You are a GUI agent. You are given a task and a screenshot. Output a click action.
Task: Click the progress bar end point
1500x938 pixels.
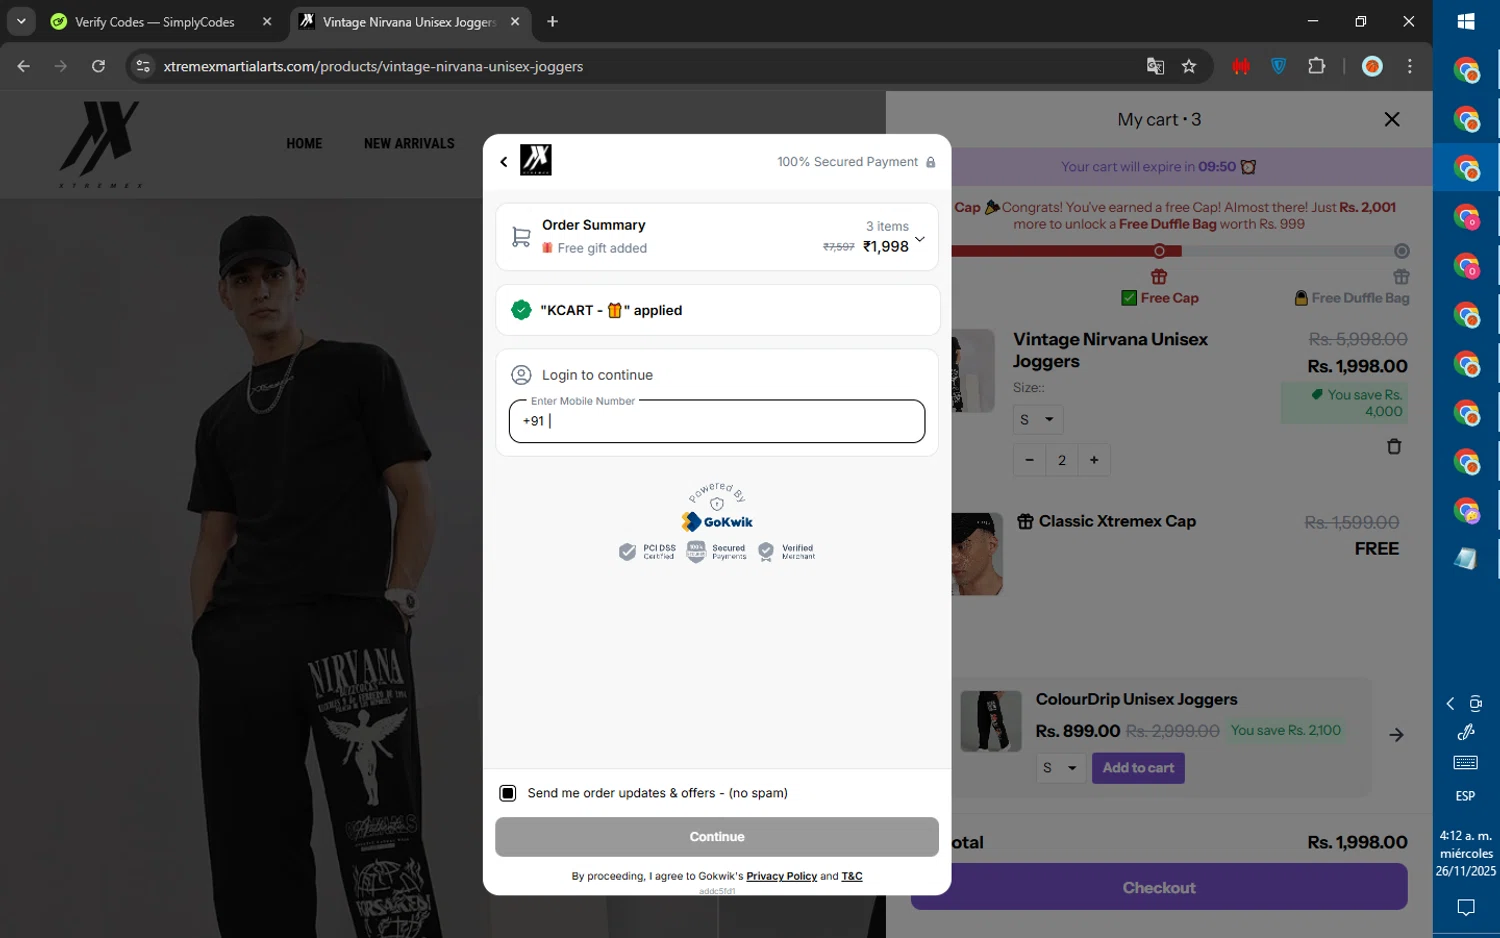pos(1402,251)
